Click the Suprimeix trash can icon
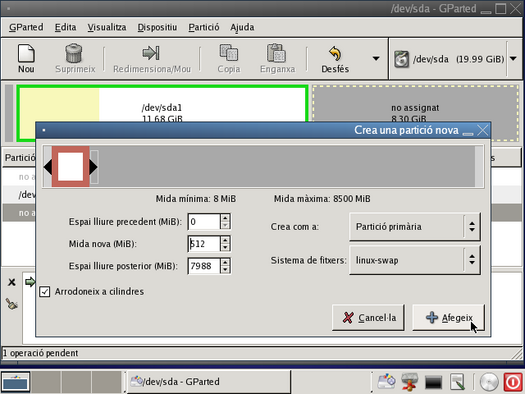525x394 pixels. click(x=74, y=53)
